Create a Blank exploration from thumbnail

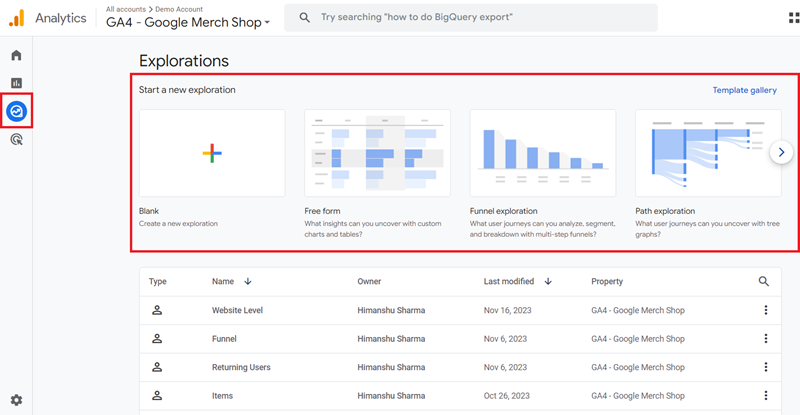pos(212,153)
